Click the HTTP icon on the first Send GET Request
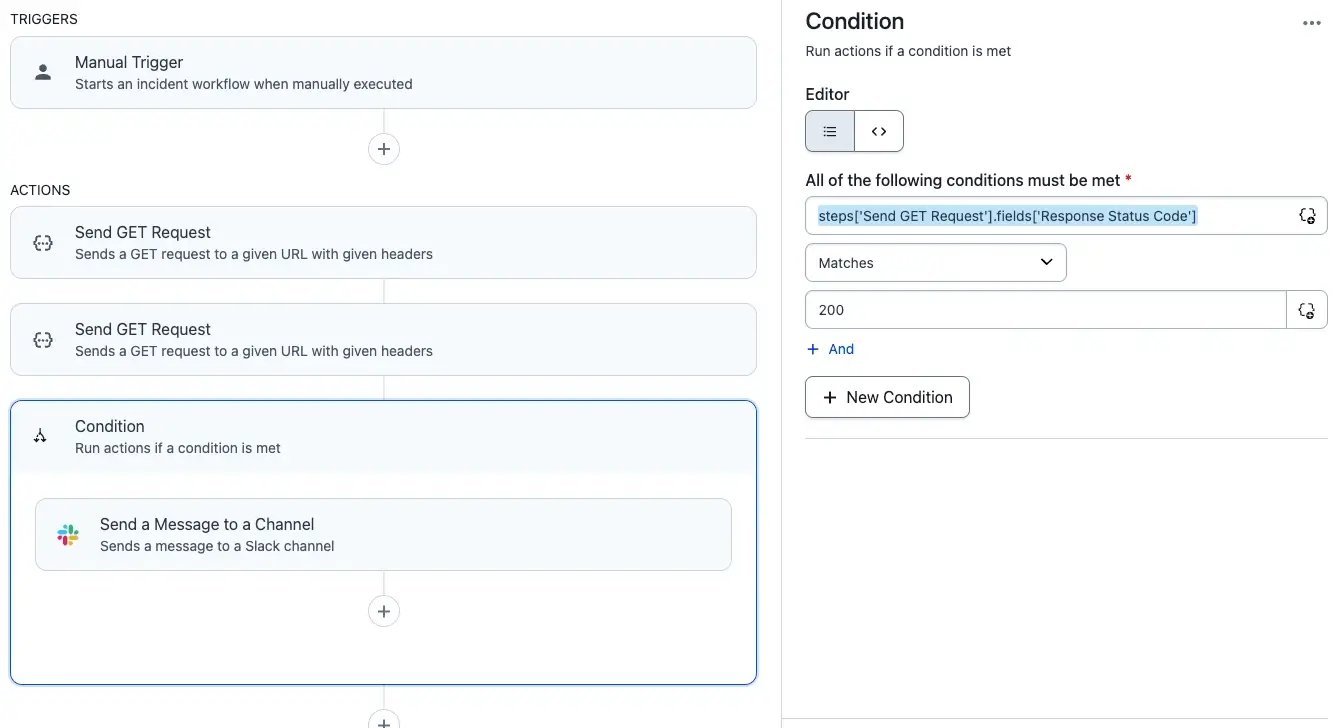This screenshot has width=1342, height=728. tap(41, 242)
